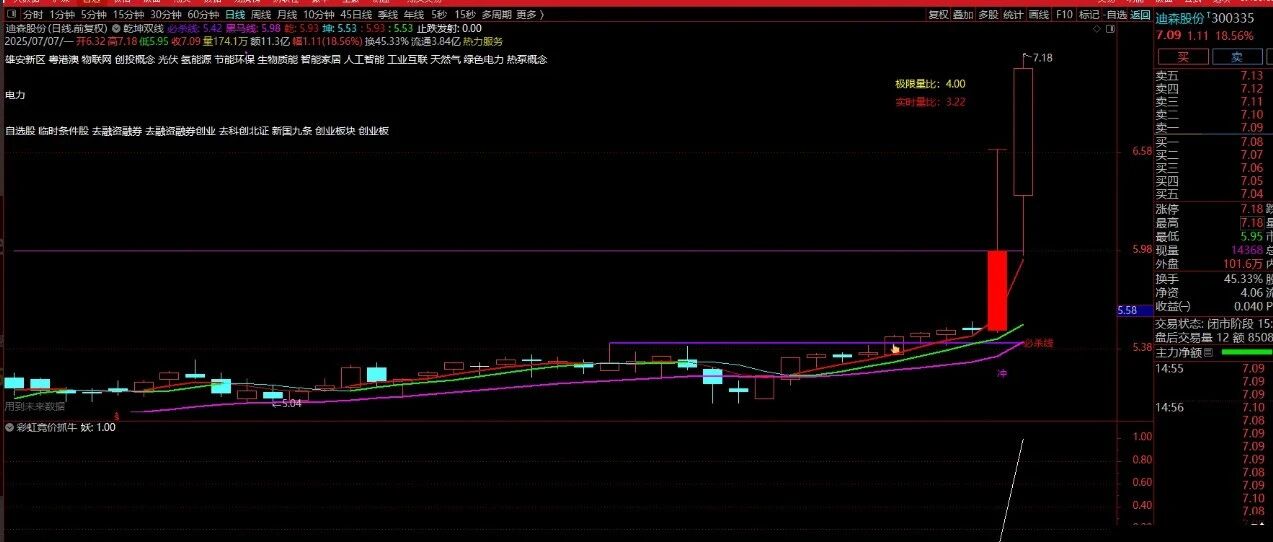The image size is (1273, 542).
Task: Click the small icon after 主力净额
Action: [x=1207, y=352]
